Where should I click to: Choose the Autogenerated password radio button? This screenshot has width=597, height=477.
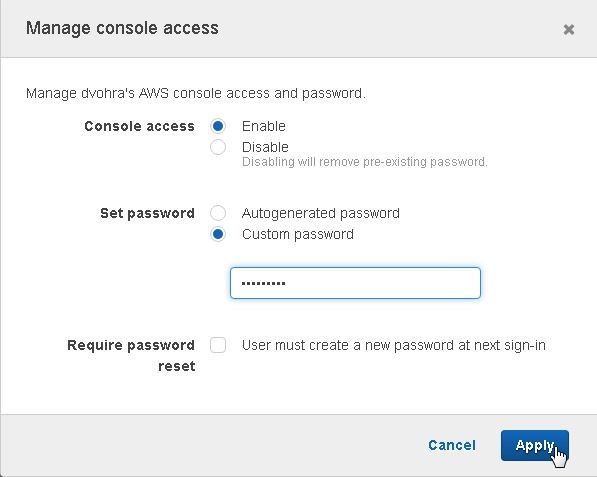click(x=218, y=213)
